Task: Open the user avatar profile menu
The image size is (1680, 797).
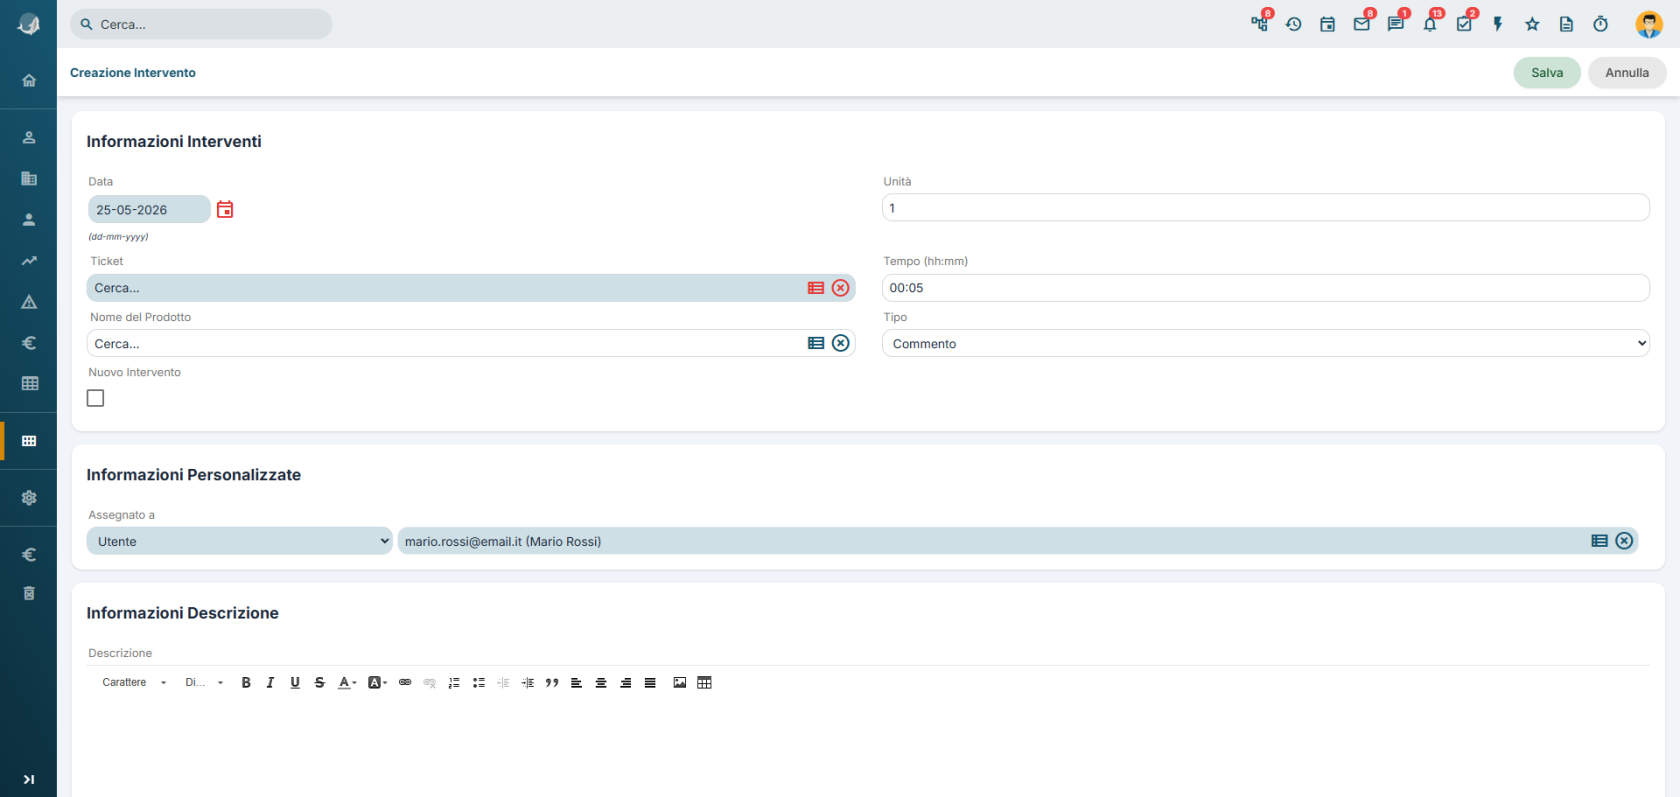Action: click(x=1649, y=24)
